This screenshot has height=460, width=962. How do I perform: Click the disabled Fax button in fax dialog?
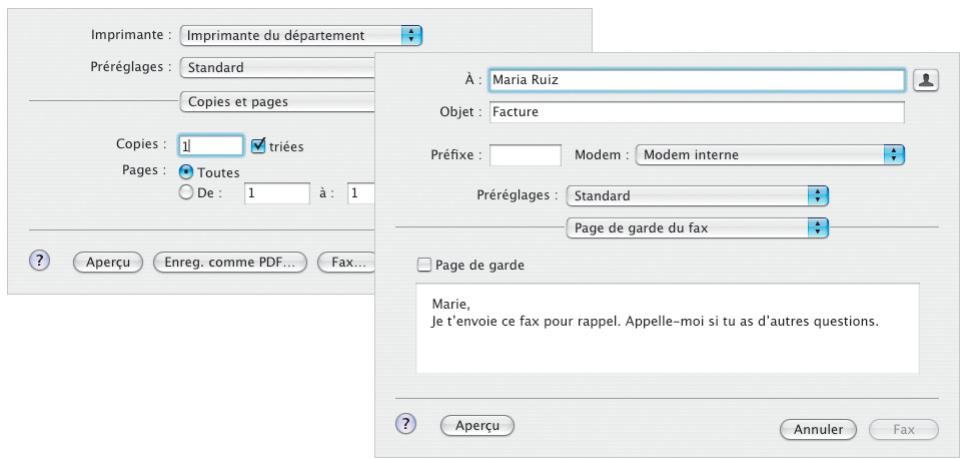click(x=903, y=429)
